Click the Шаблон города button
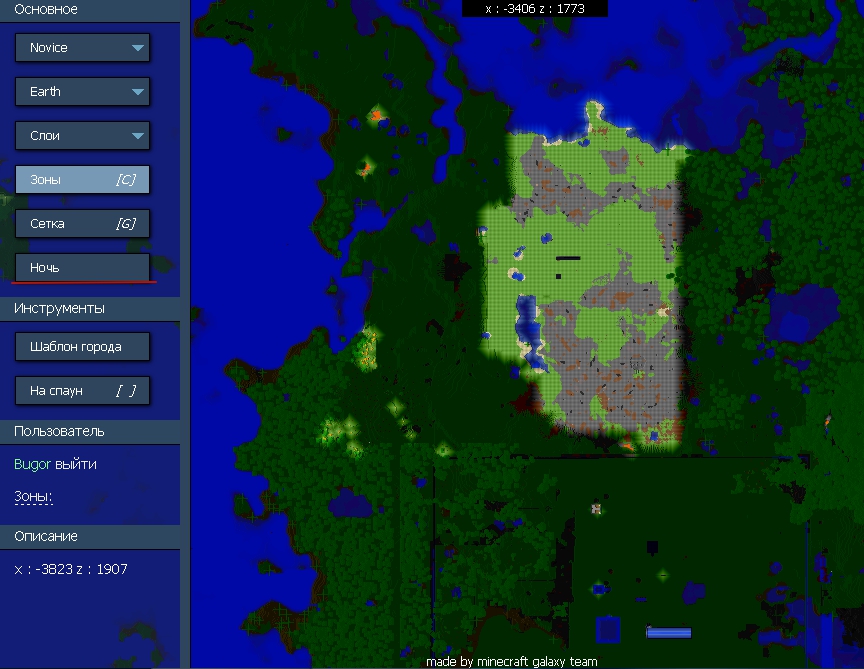The width and height of the screenshot is (864, 669). (x=82, y=347)
